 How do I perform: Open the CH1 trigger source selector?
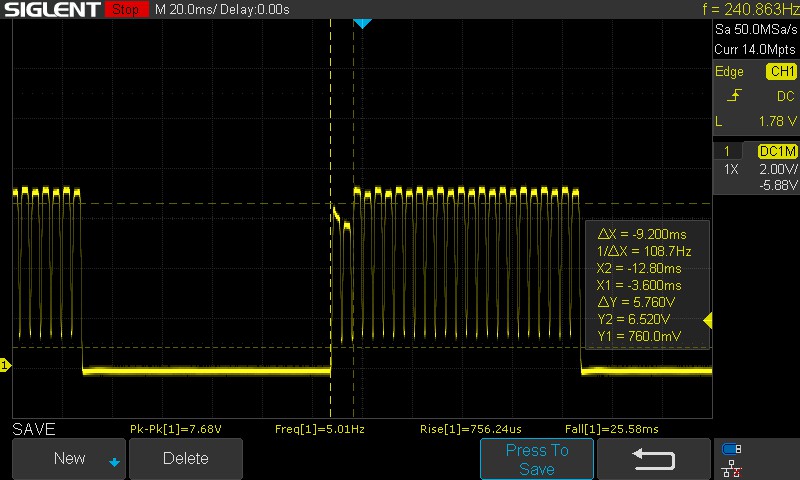pos(781,72)
